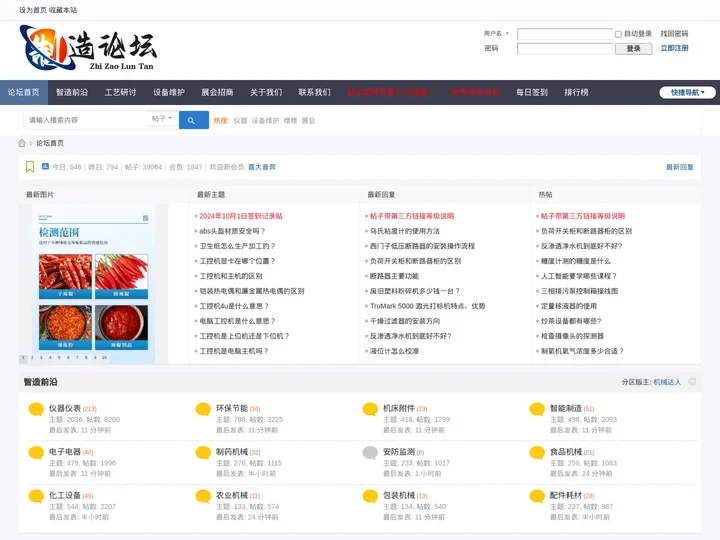Click the 配件耗材 forum bubble icon

(537, 496)
